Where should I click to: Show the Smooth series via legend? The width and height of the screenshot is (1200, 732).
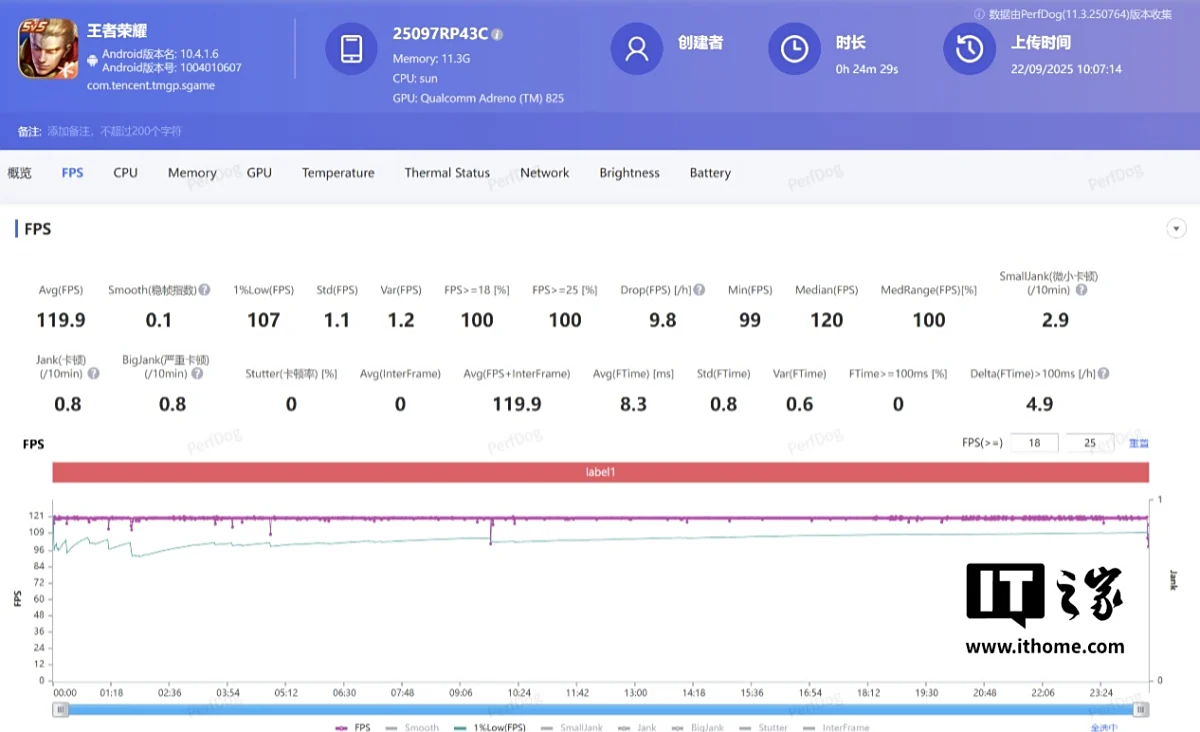(414, 727)
